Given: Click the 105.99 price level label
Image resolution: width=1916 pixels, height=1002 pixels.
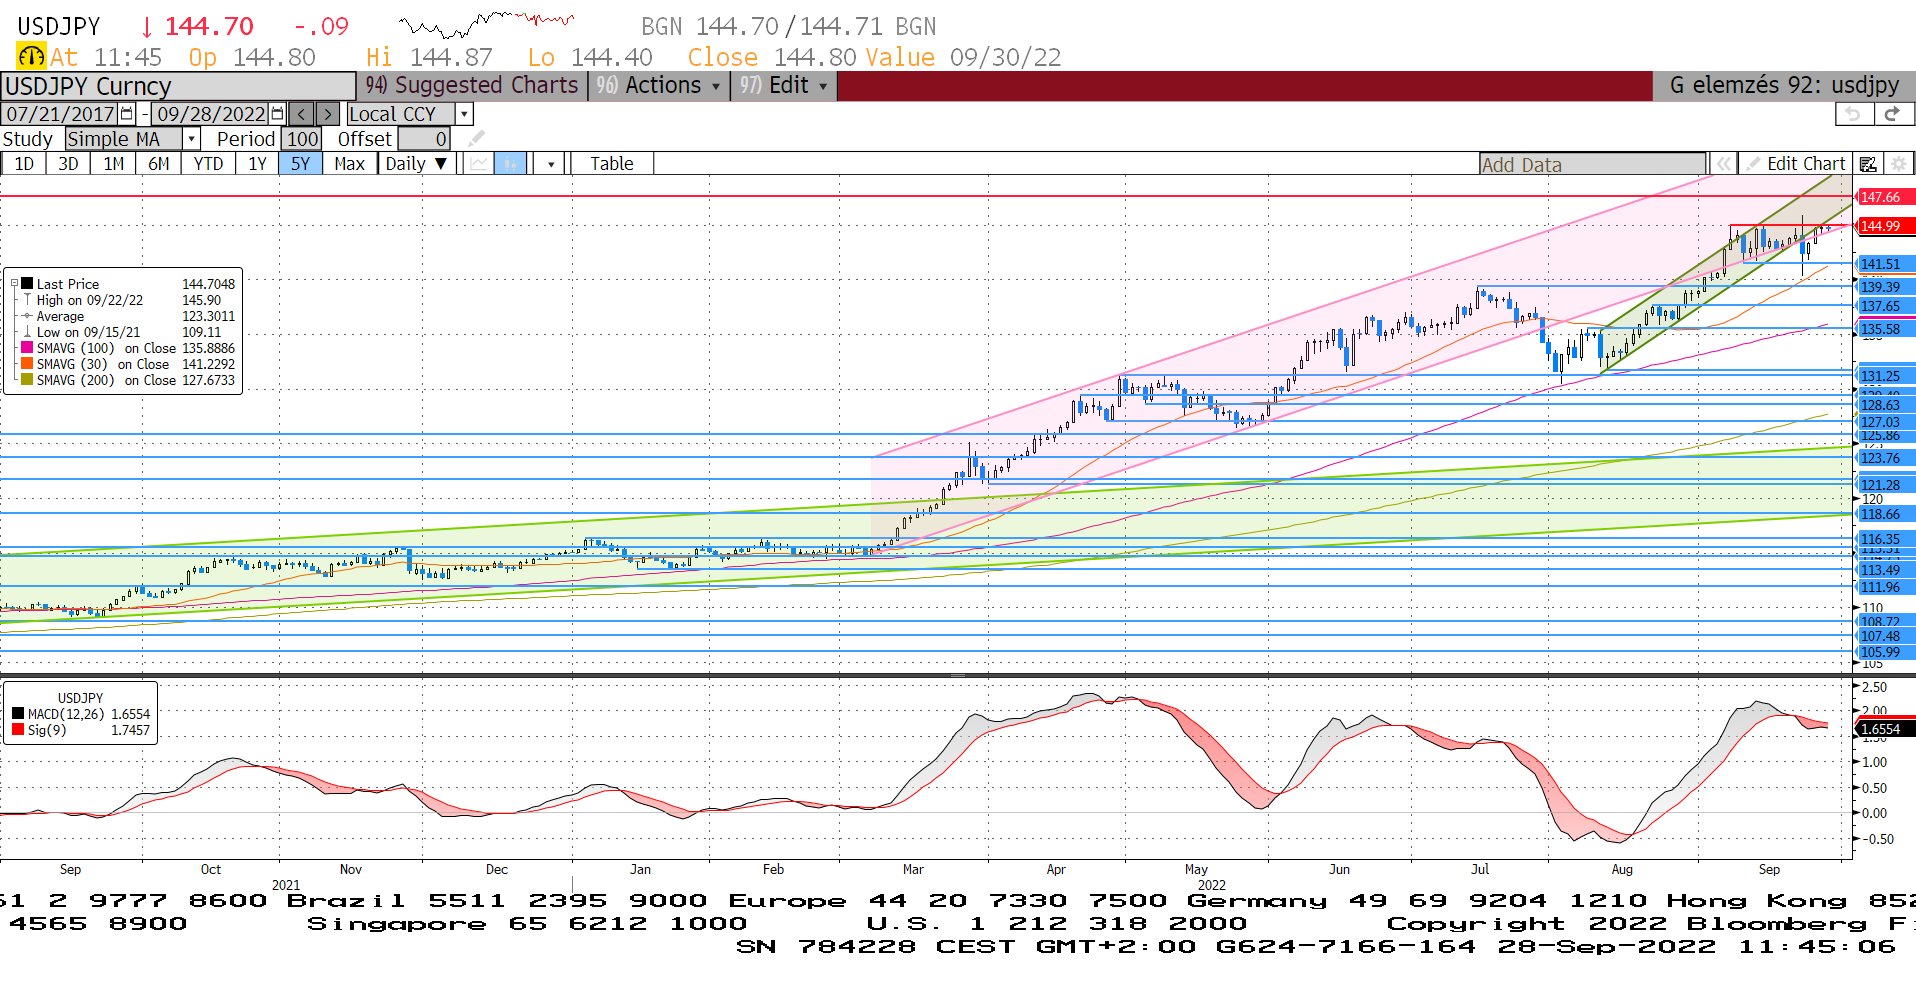Looking at the screenshot, I should 1884,652.
